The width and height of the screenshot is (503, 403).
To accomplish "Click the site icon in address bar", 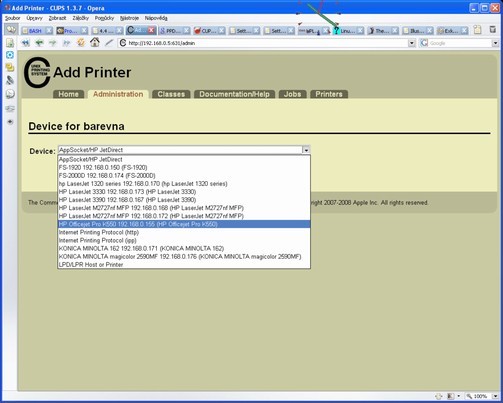I will 123,43.
